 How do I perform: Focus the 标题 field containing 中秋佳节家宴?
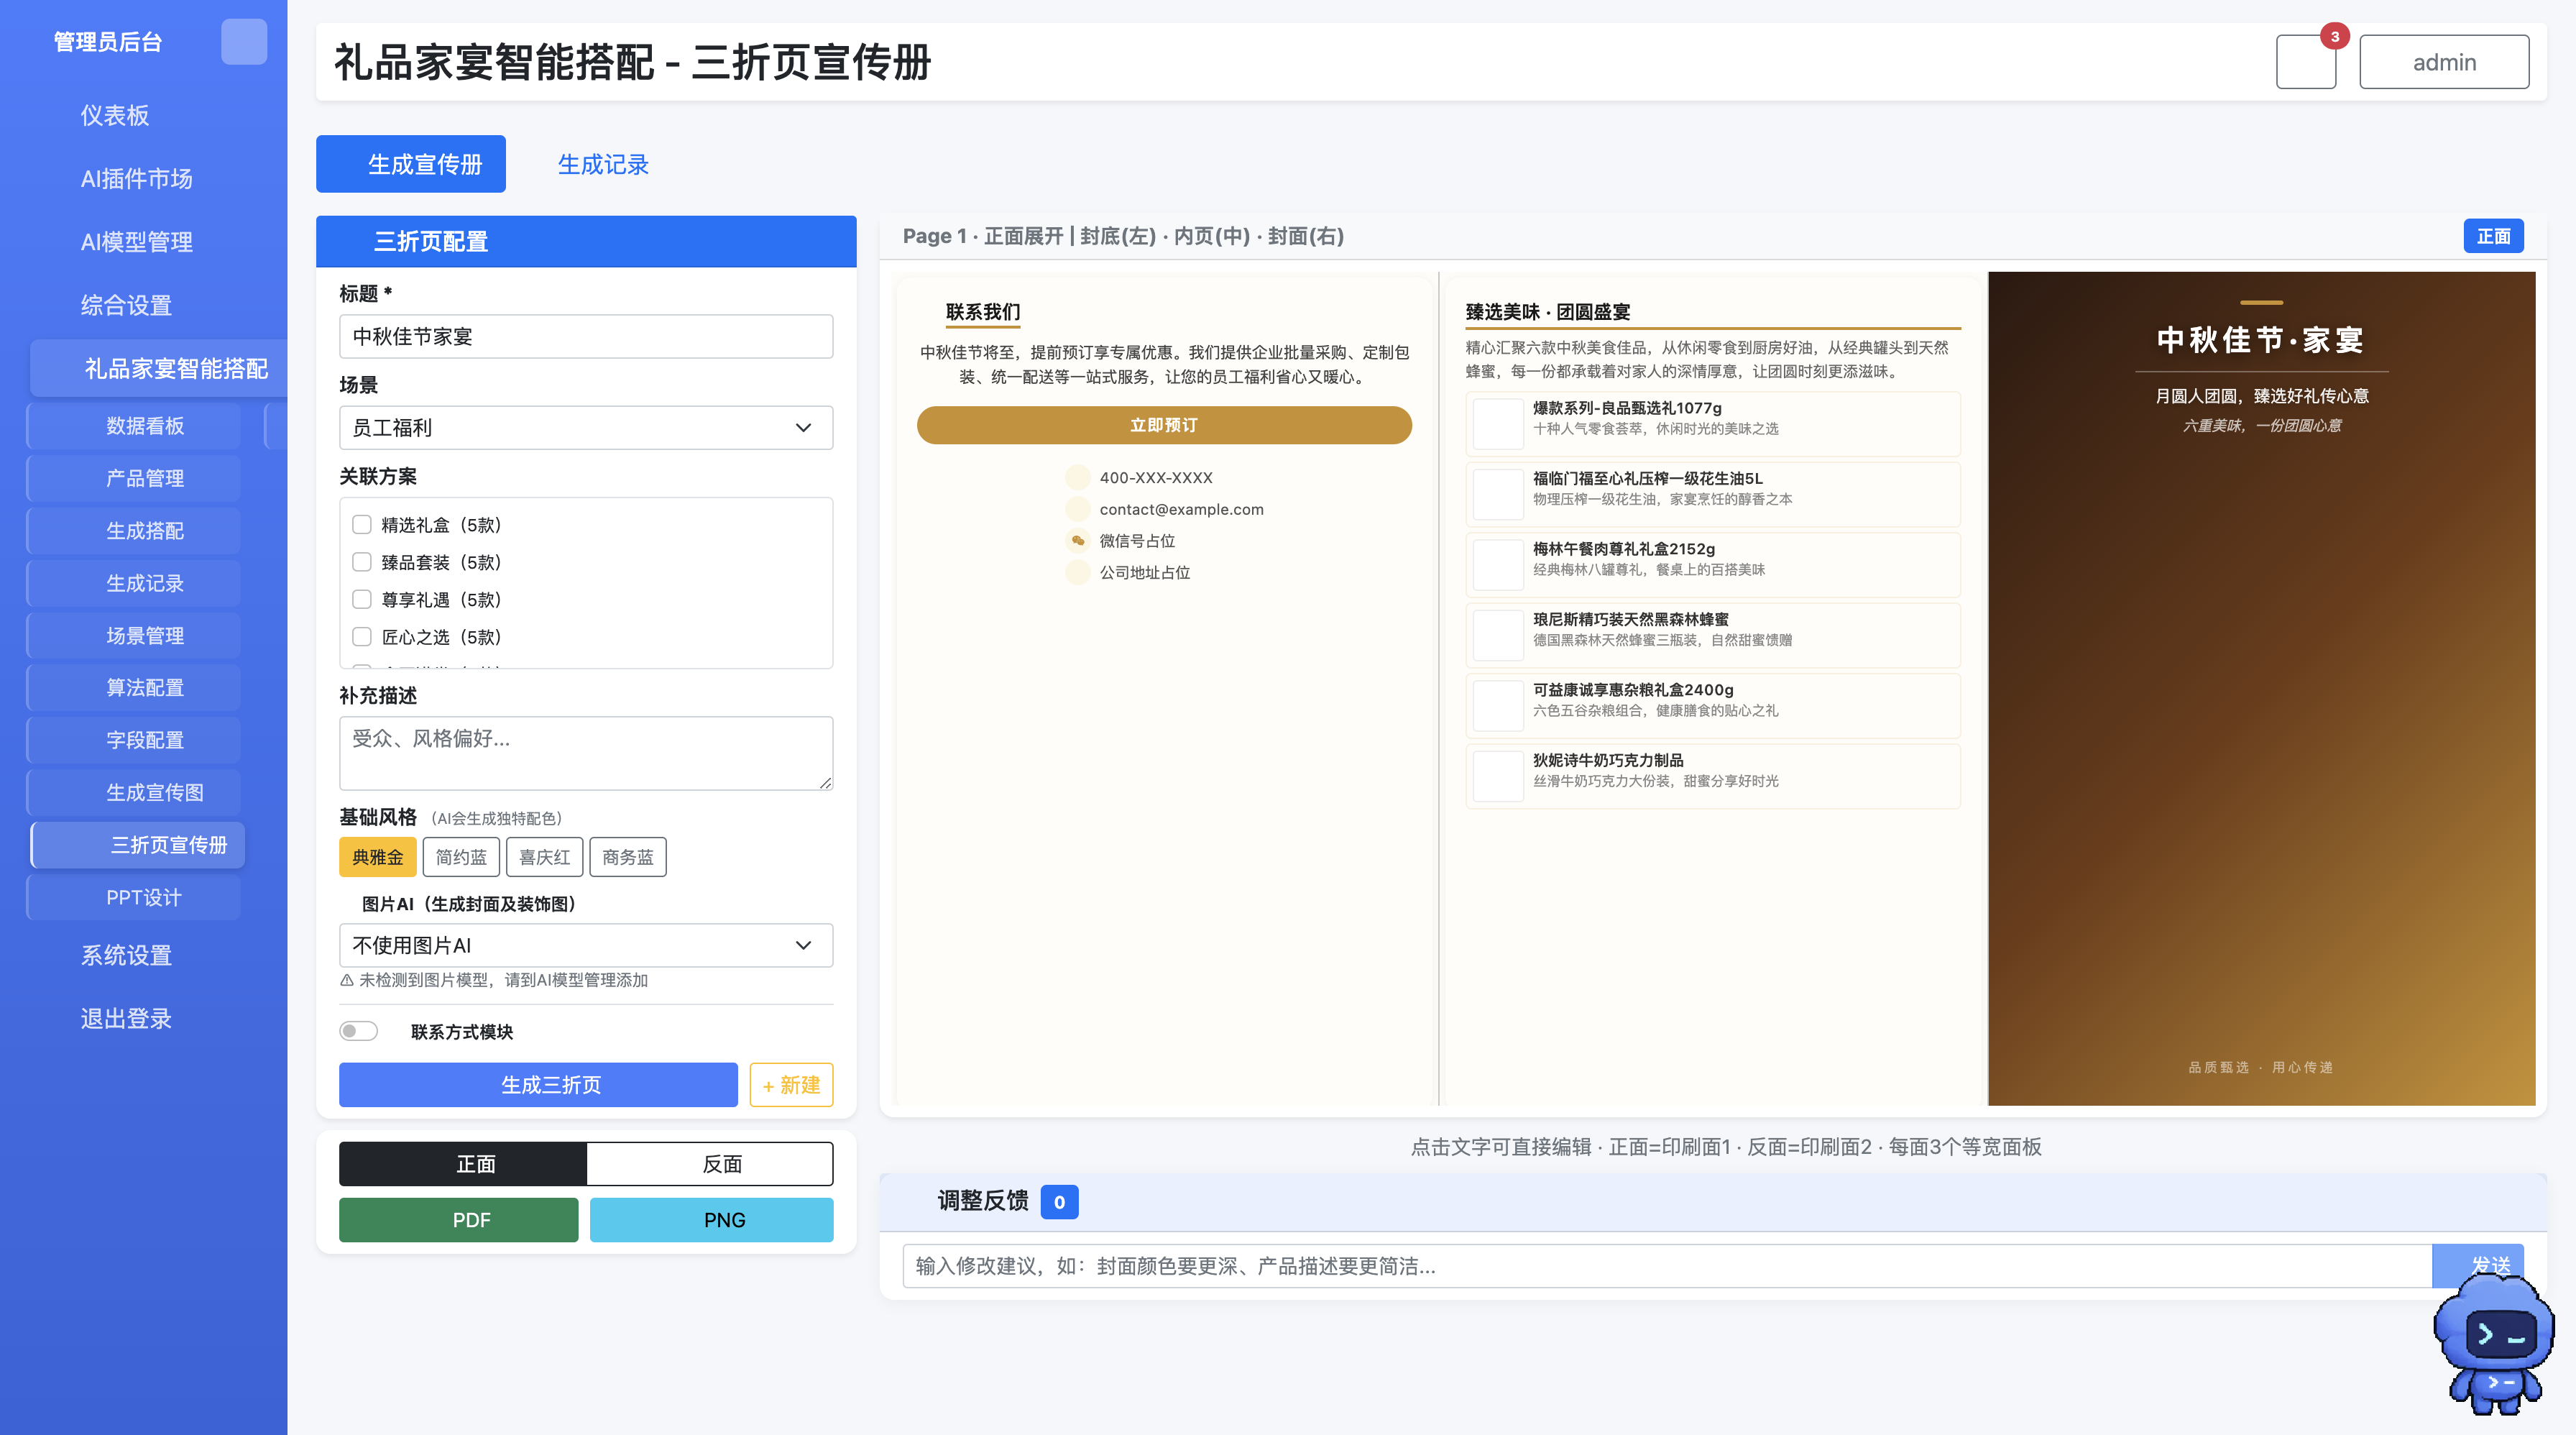pyautogui.click(x=586, y=337)
